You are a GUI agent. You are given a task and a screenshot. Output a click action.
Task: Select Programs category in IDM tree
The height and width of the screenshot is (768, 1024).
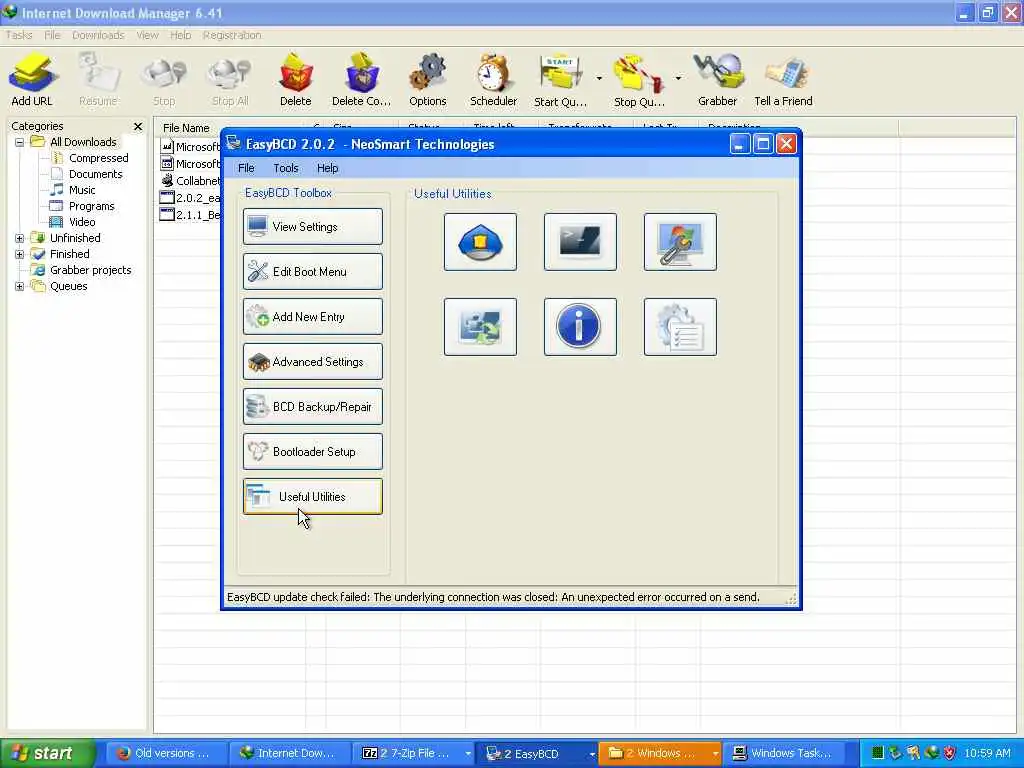point(91,206)
